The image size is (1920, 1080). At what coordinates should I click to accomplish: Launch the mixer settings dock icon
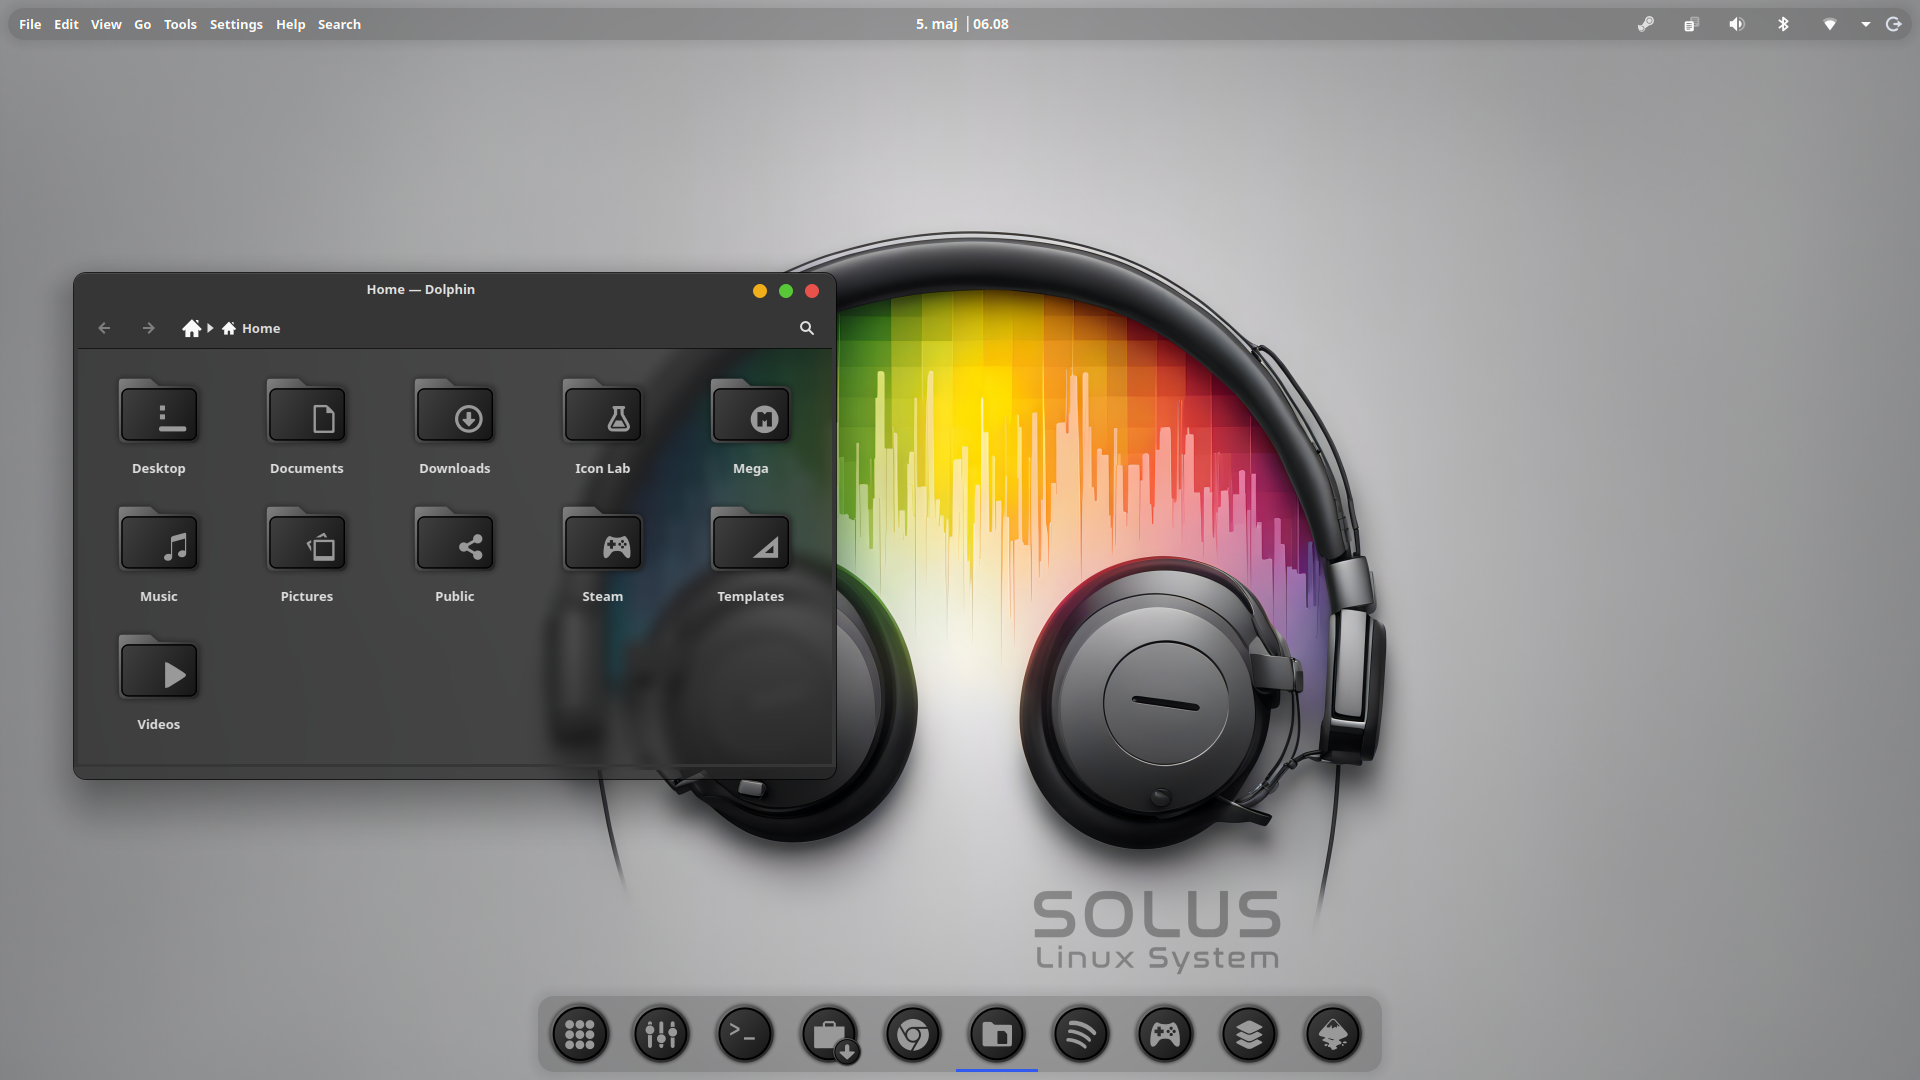coord(661,1034)
